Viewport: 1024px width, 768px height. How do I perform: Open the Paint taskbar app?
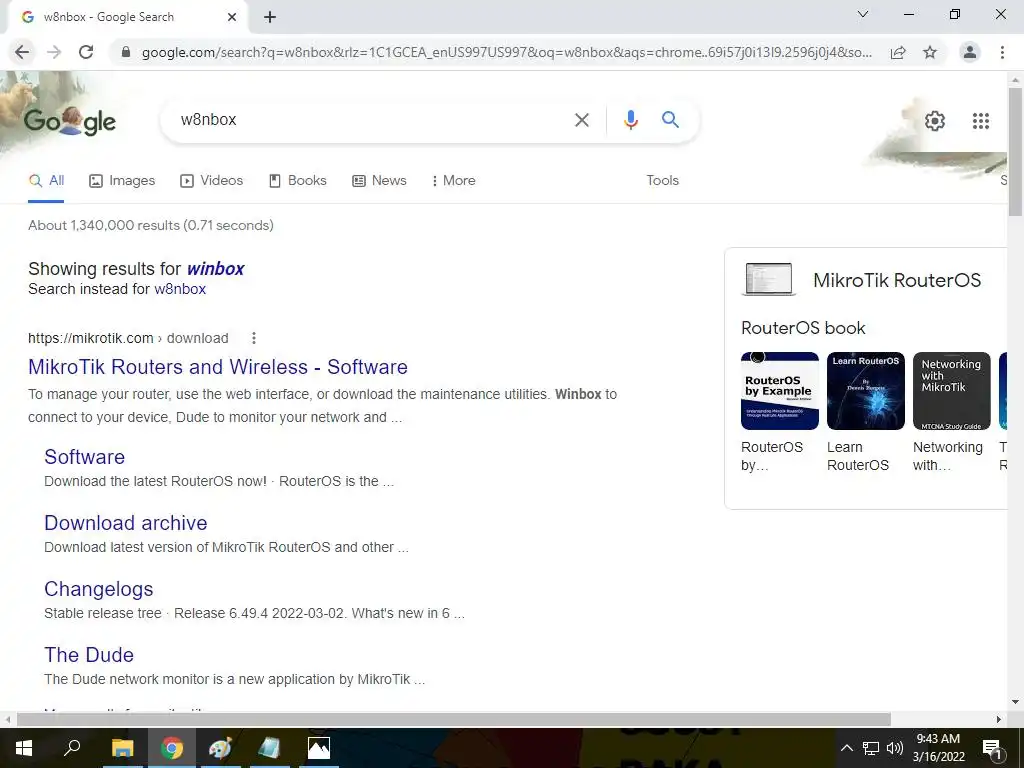click(x=221, y=748)
